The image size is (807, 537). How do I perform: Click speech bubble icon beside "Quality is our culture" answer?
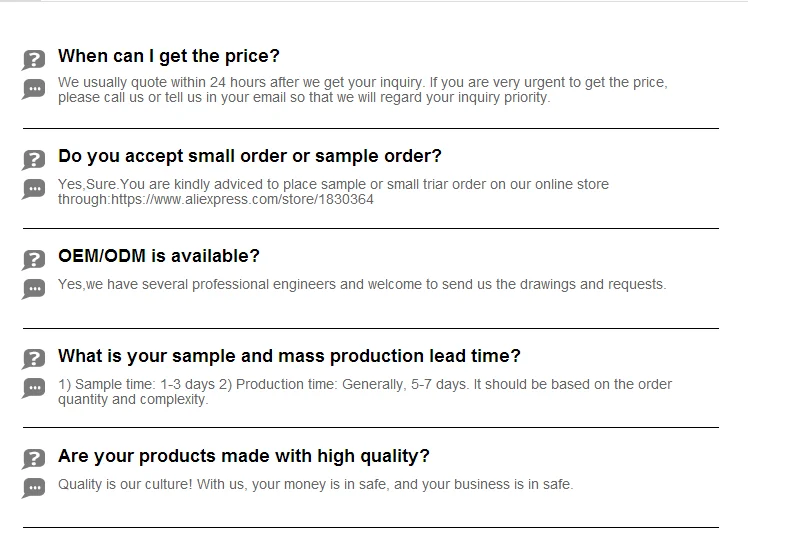(34, 488)
